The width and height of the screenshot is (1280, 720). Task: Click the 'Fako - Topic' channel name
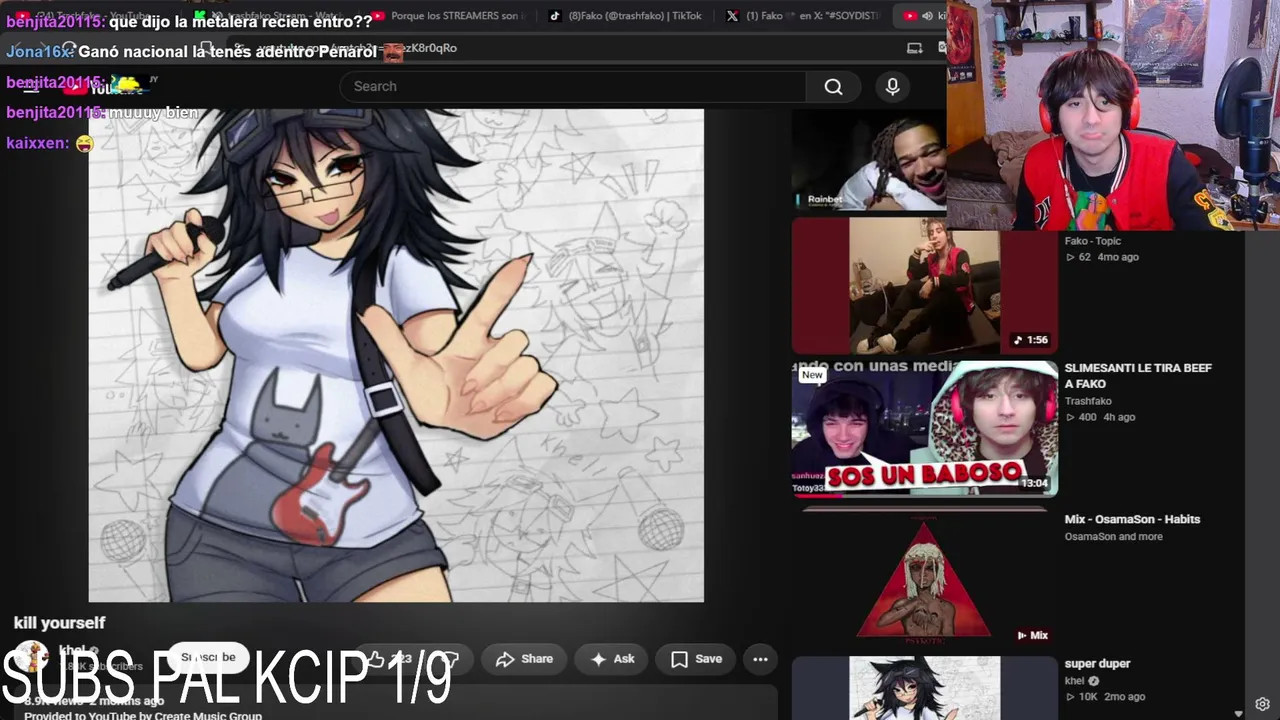click(x=1093, y=241)
